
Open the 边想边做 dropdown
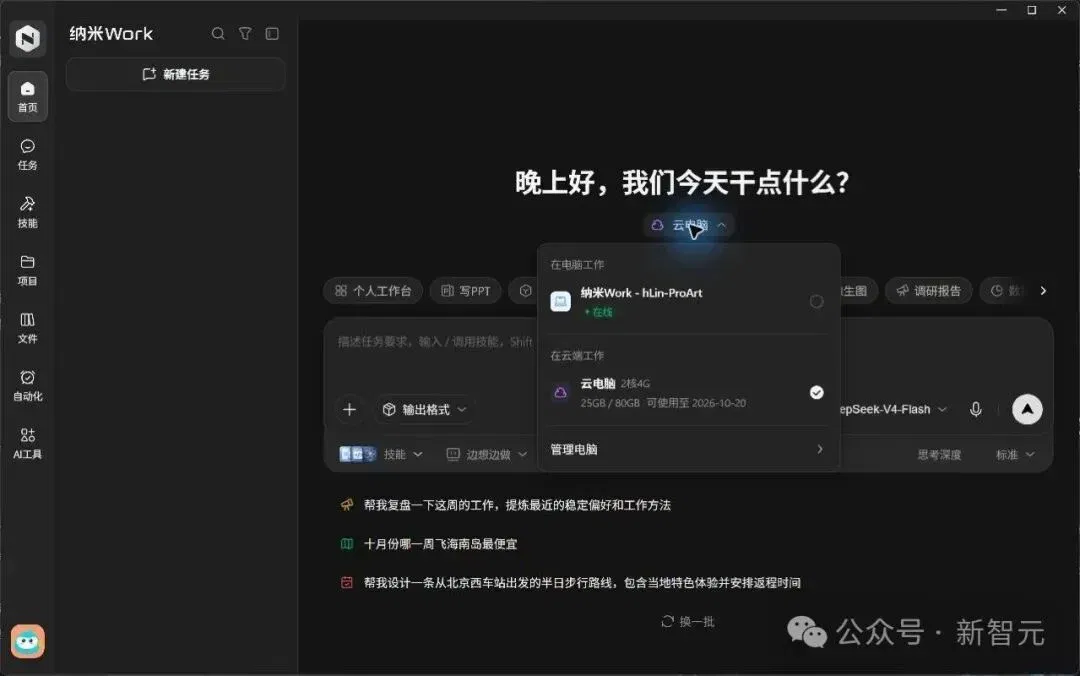click(x=487, y=454)
